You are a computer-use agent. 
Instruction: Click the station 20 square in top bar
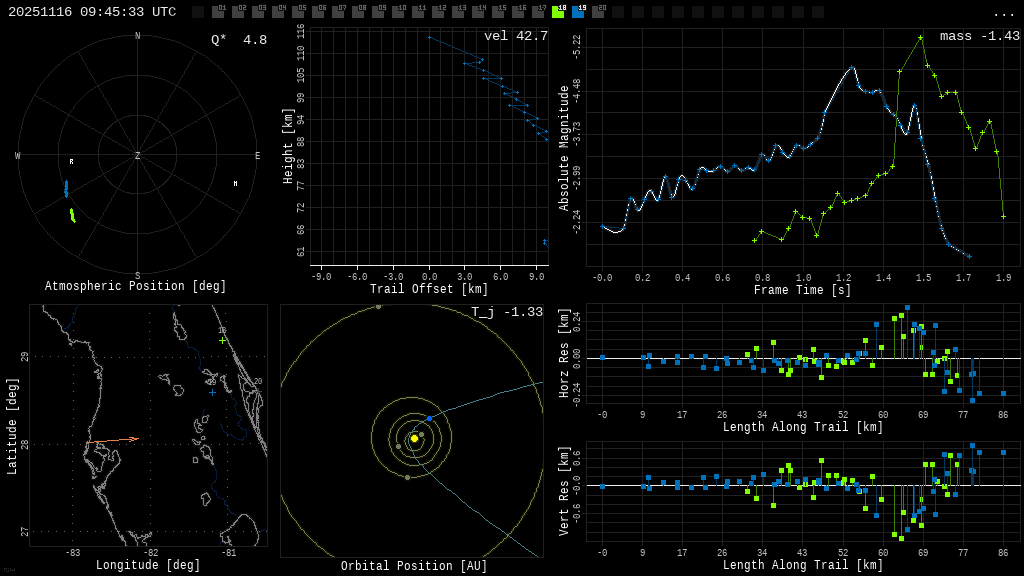pos(598,12)
